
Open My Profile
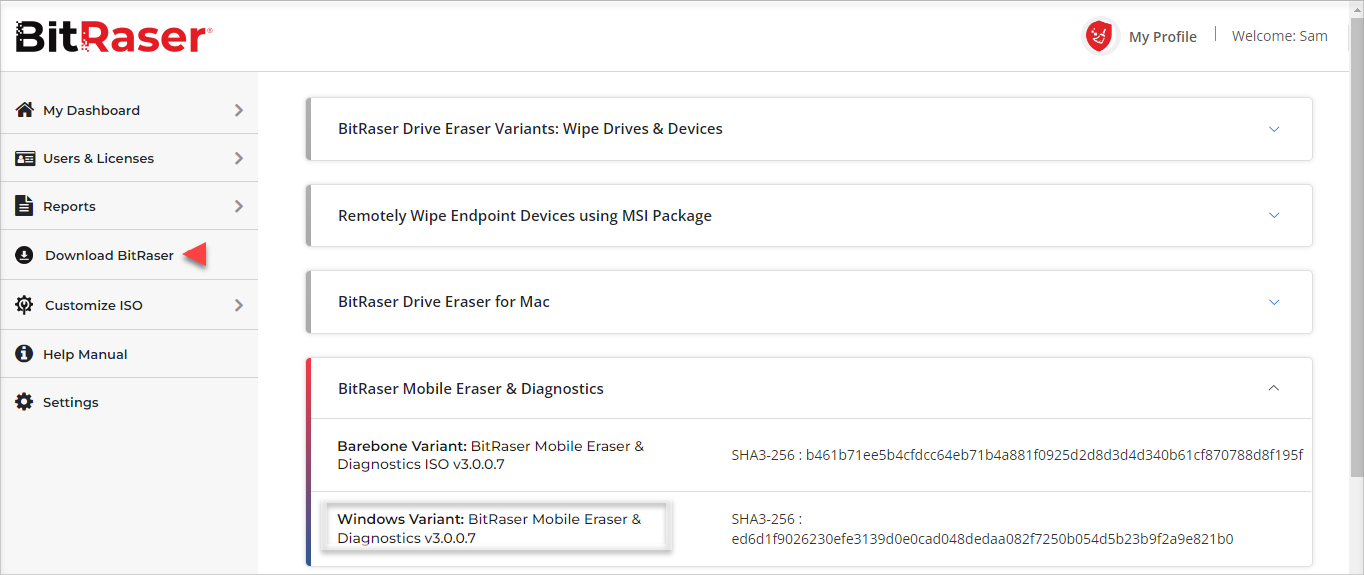(1162, 37)
